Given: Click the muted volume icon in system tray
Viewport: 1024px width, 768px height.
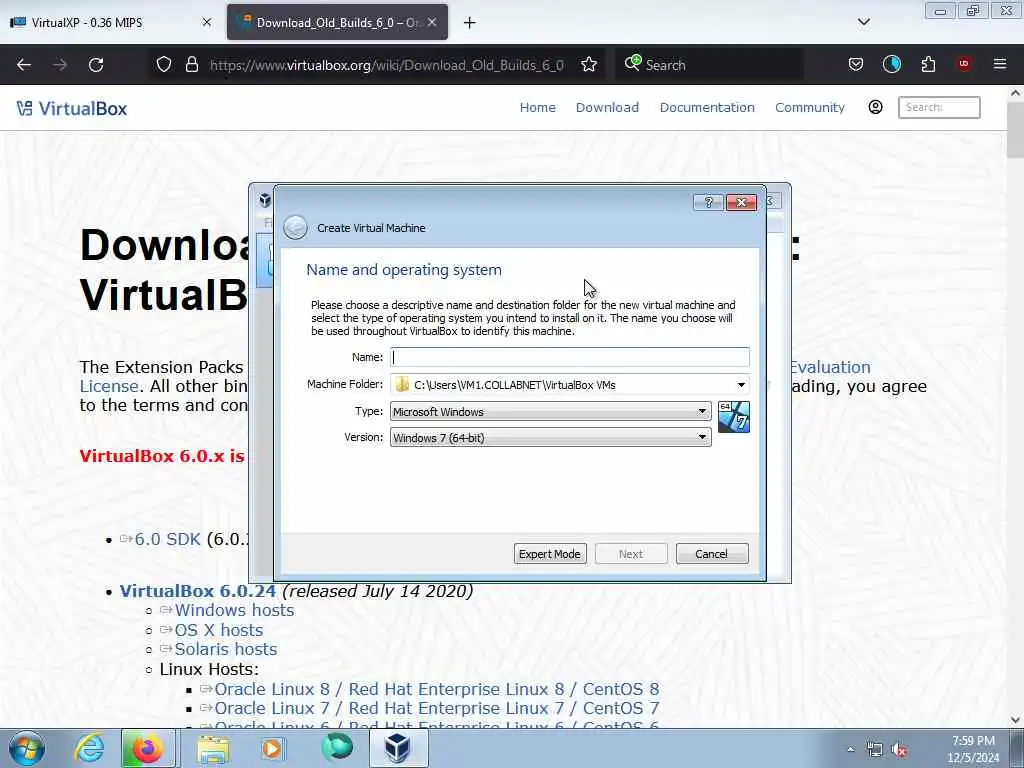Looking at the screenshot, I should tap(900, 750).
